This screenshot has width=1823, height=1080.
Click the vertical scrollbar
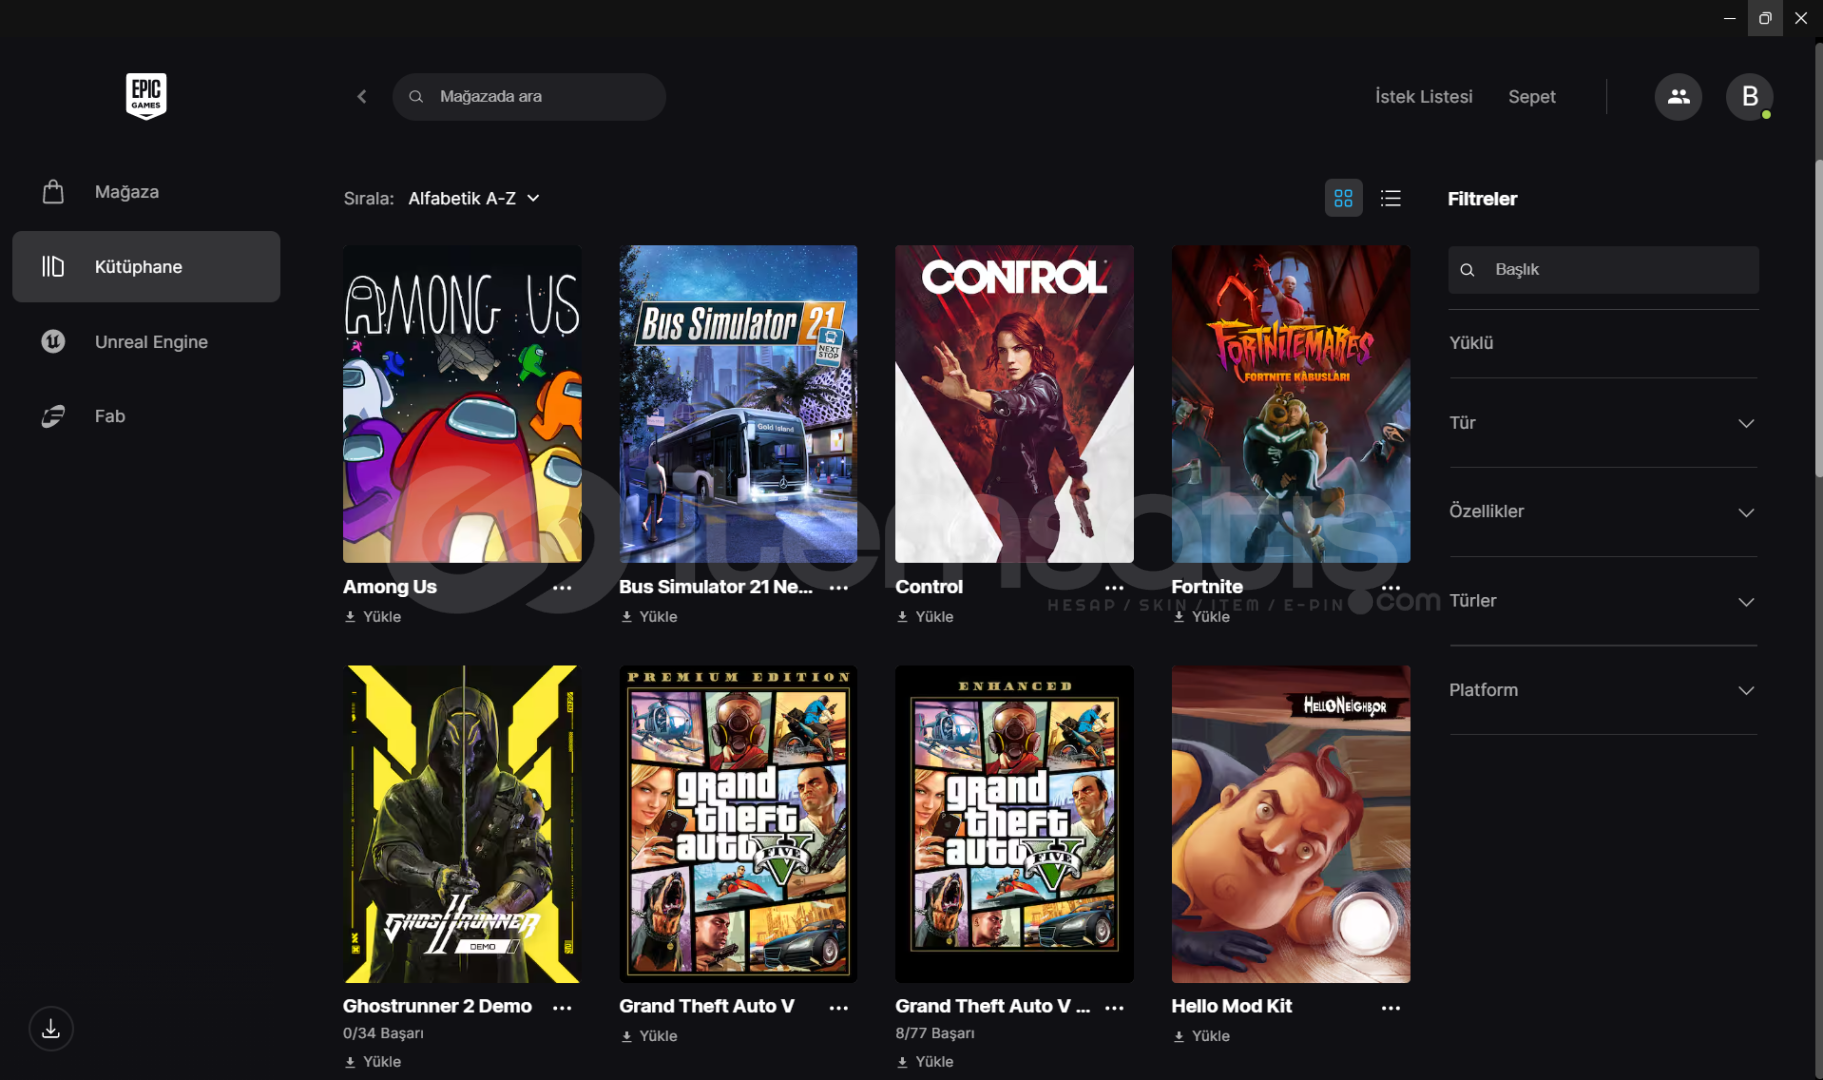(x=1818, y=318)
